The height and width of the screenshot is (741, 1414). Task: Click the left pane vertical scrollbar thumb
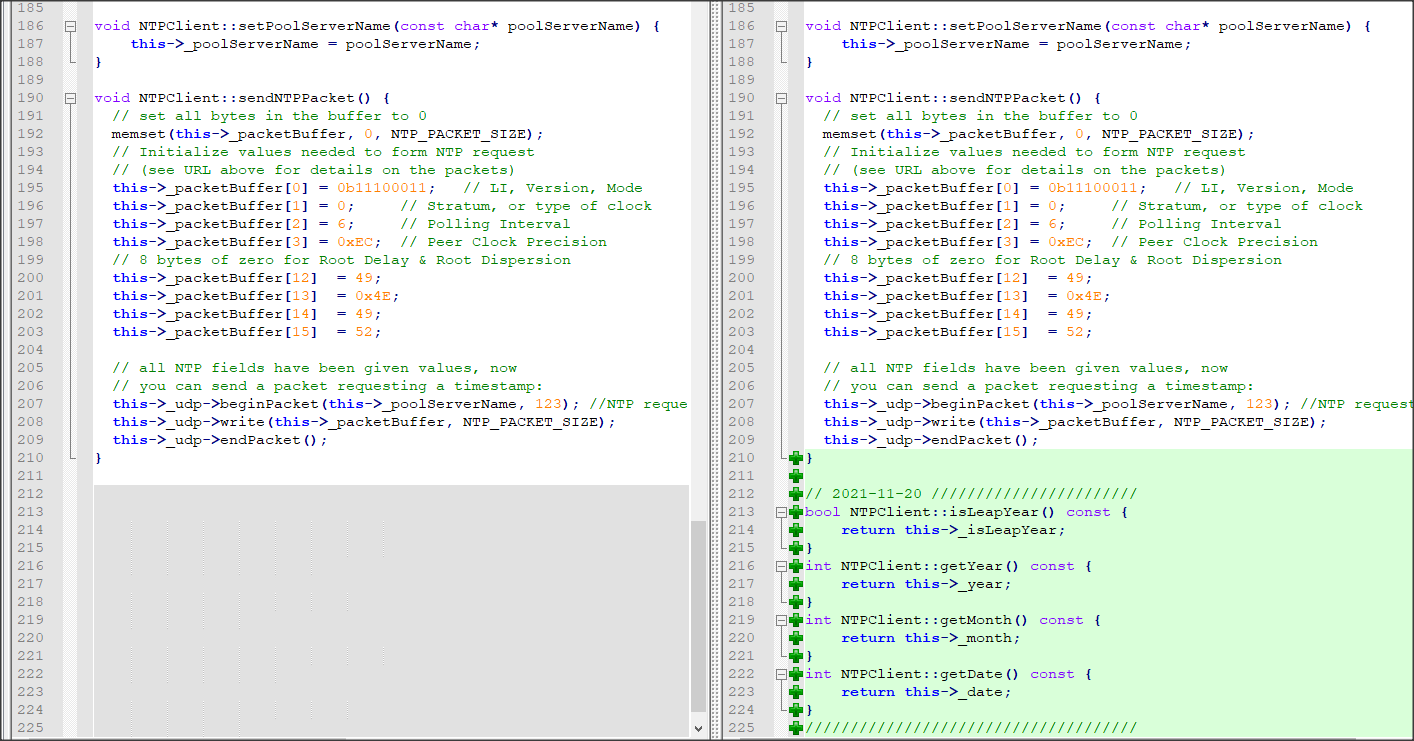(x=698, y=616)
